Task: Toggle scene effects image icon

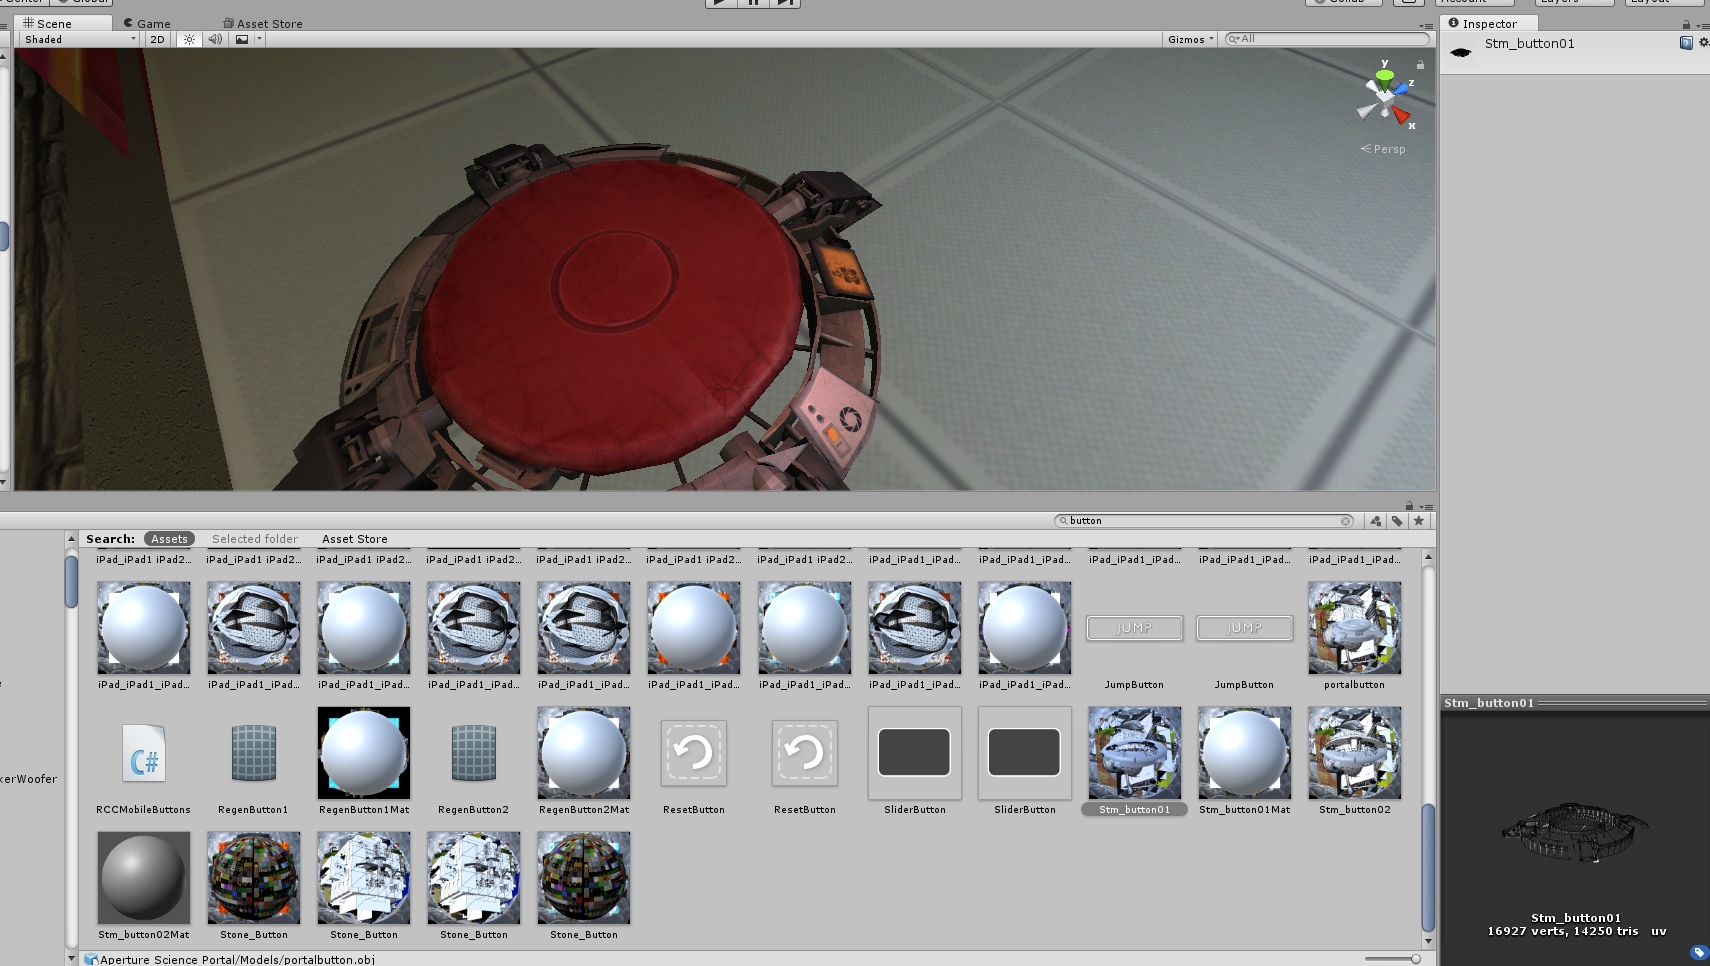Action: coord(241,39)
